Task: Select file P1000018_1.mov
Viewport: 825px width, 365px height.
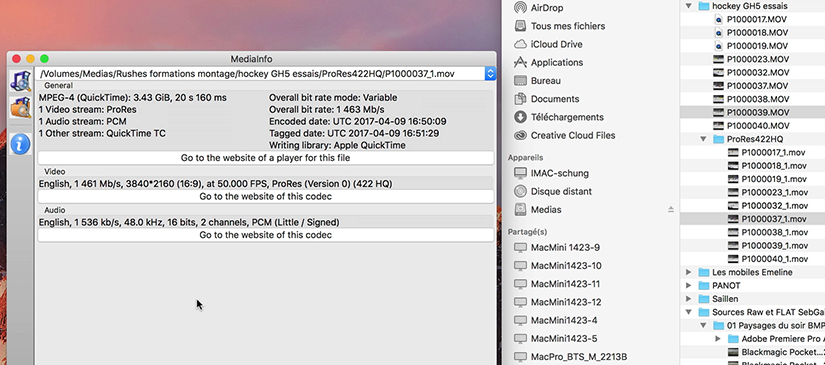Action: point(774,166)
